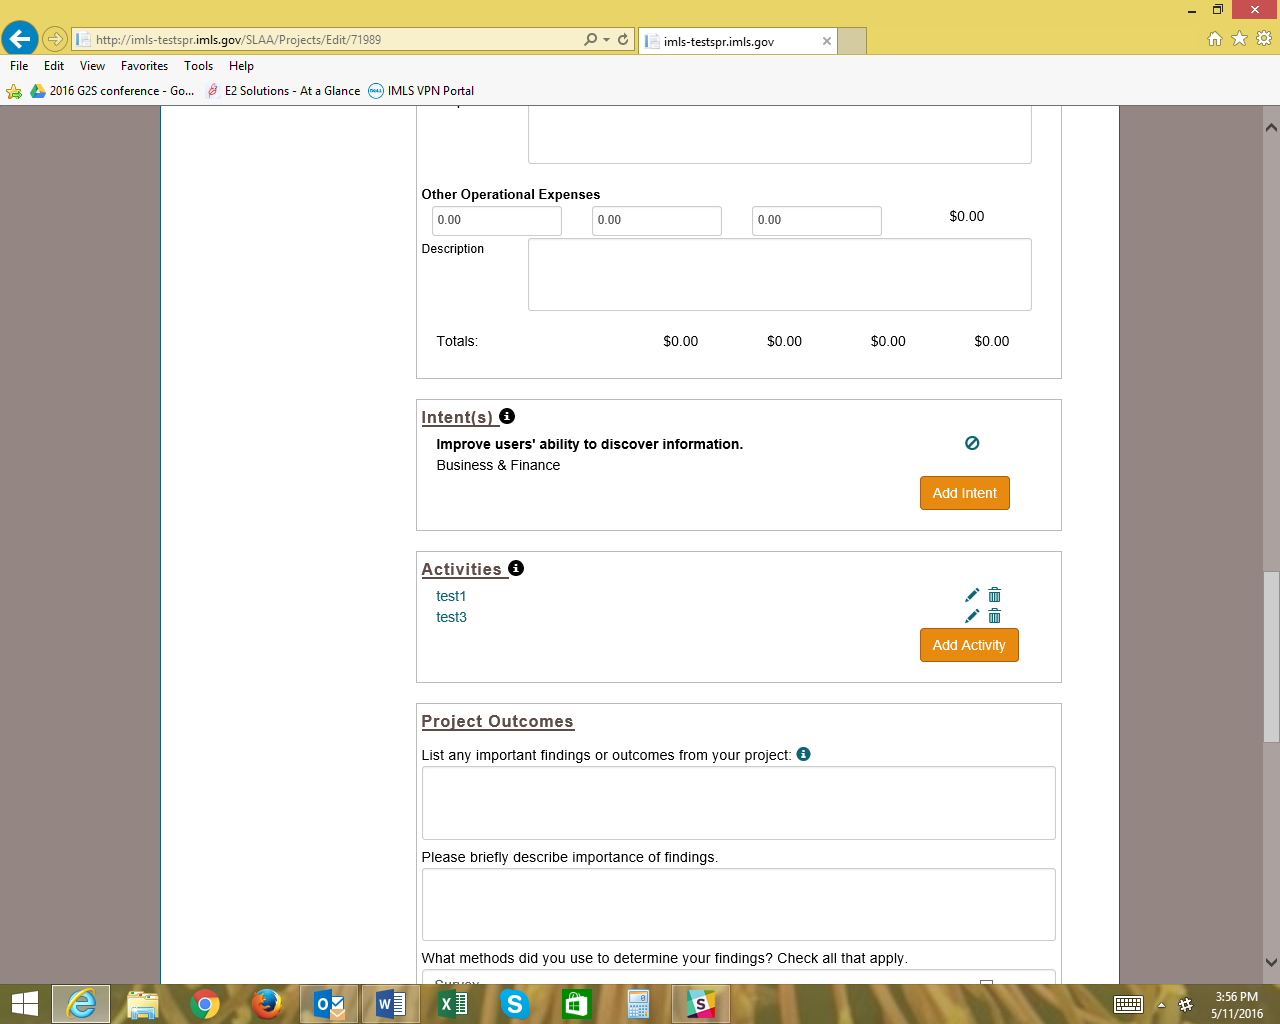Image resolution: width=1280 pixels, height=1024 pixels.
Task: Refresh the page with the reload icon
Action: (x=623, y=40)
